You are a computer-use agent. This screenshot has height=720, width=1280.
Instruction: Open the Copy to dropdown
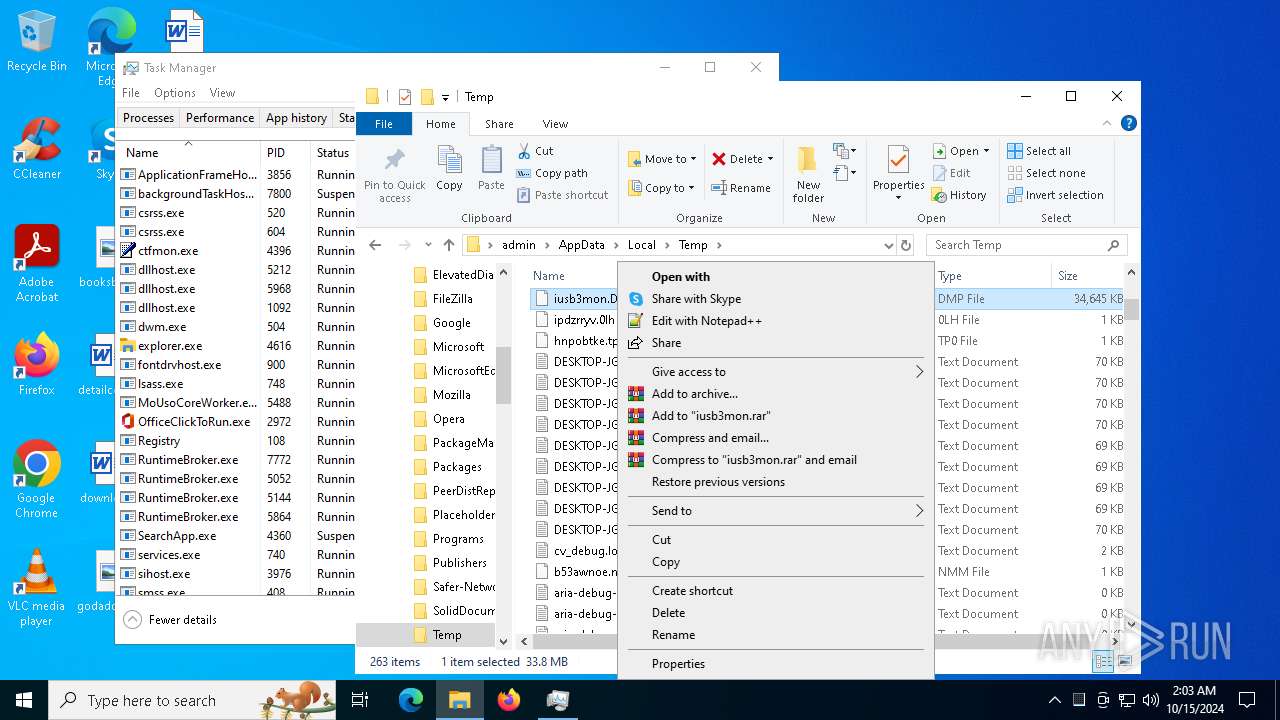point(662,188)
